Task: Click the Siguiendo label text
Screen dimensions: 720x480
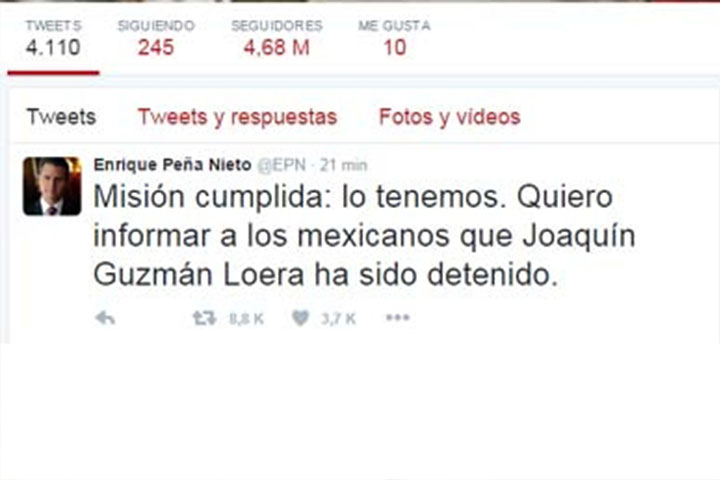Action: (156, 26)
